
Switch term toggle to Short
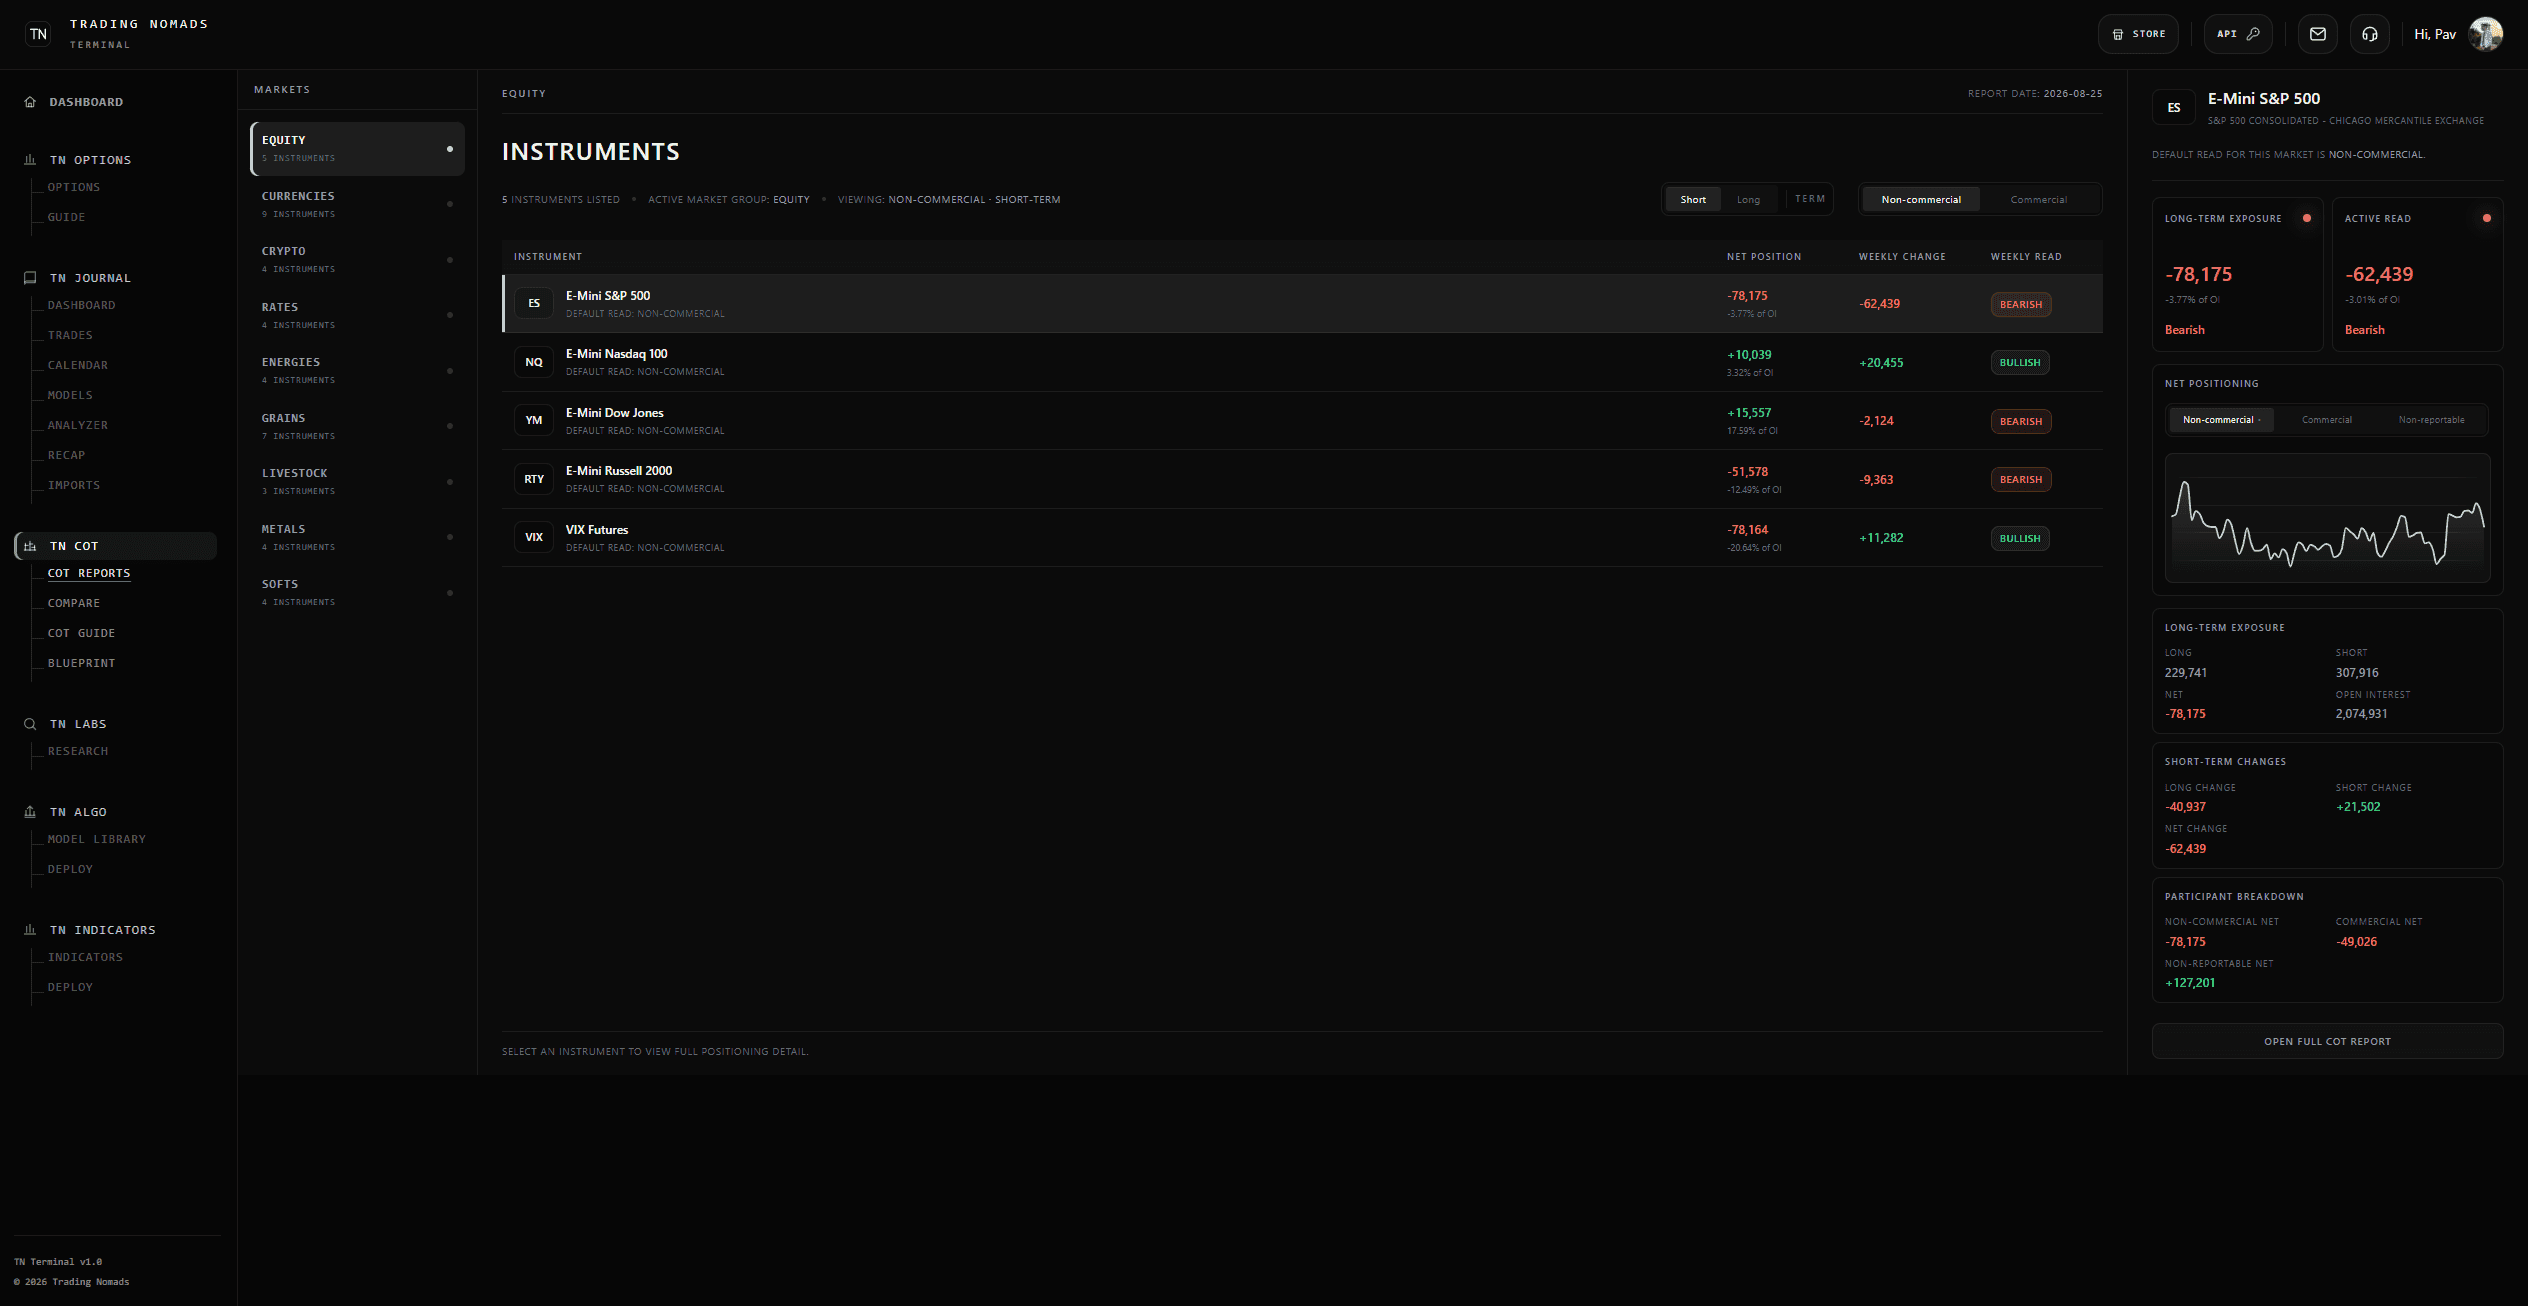[x=1693, y=200]
